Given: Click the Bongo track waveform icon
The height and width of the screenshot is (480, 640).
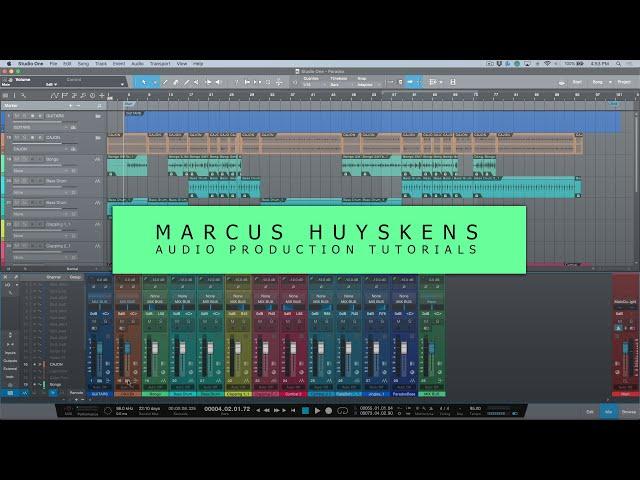Looking at the screenshot, I should coord(97,160).
